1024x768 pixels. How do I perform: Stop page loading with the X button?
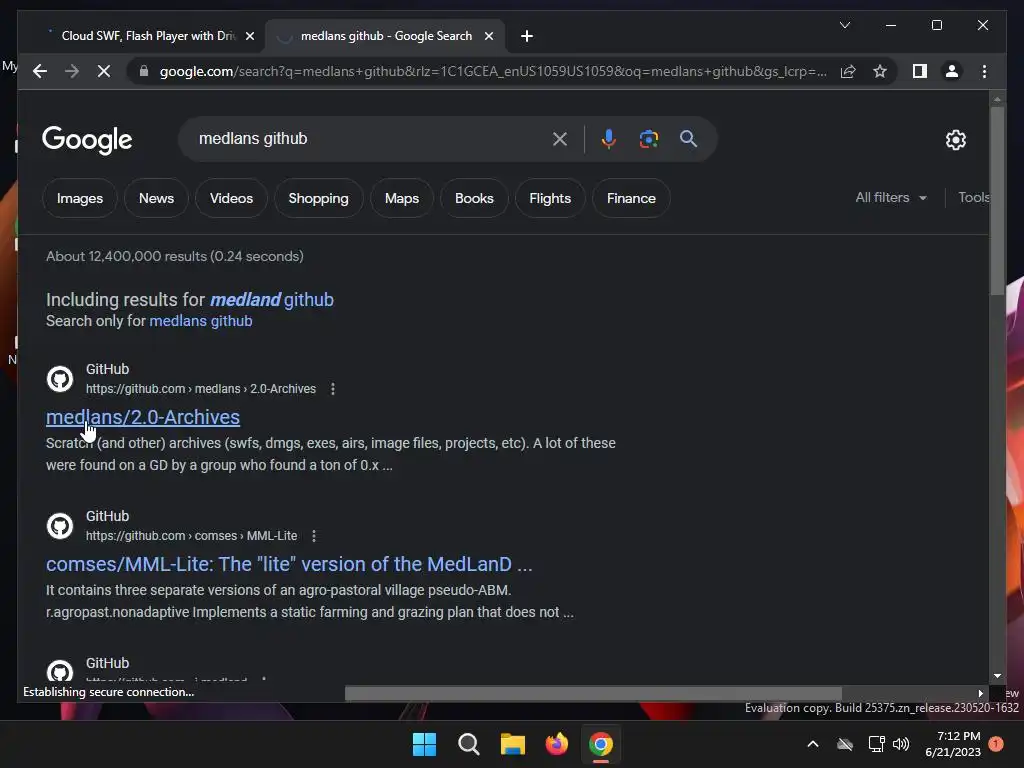pyautogui.click(x=104, y=71)
